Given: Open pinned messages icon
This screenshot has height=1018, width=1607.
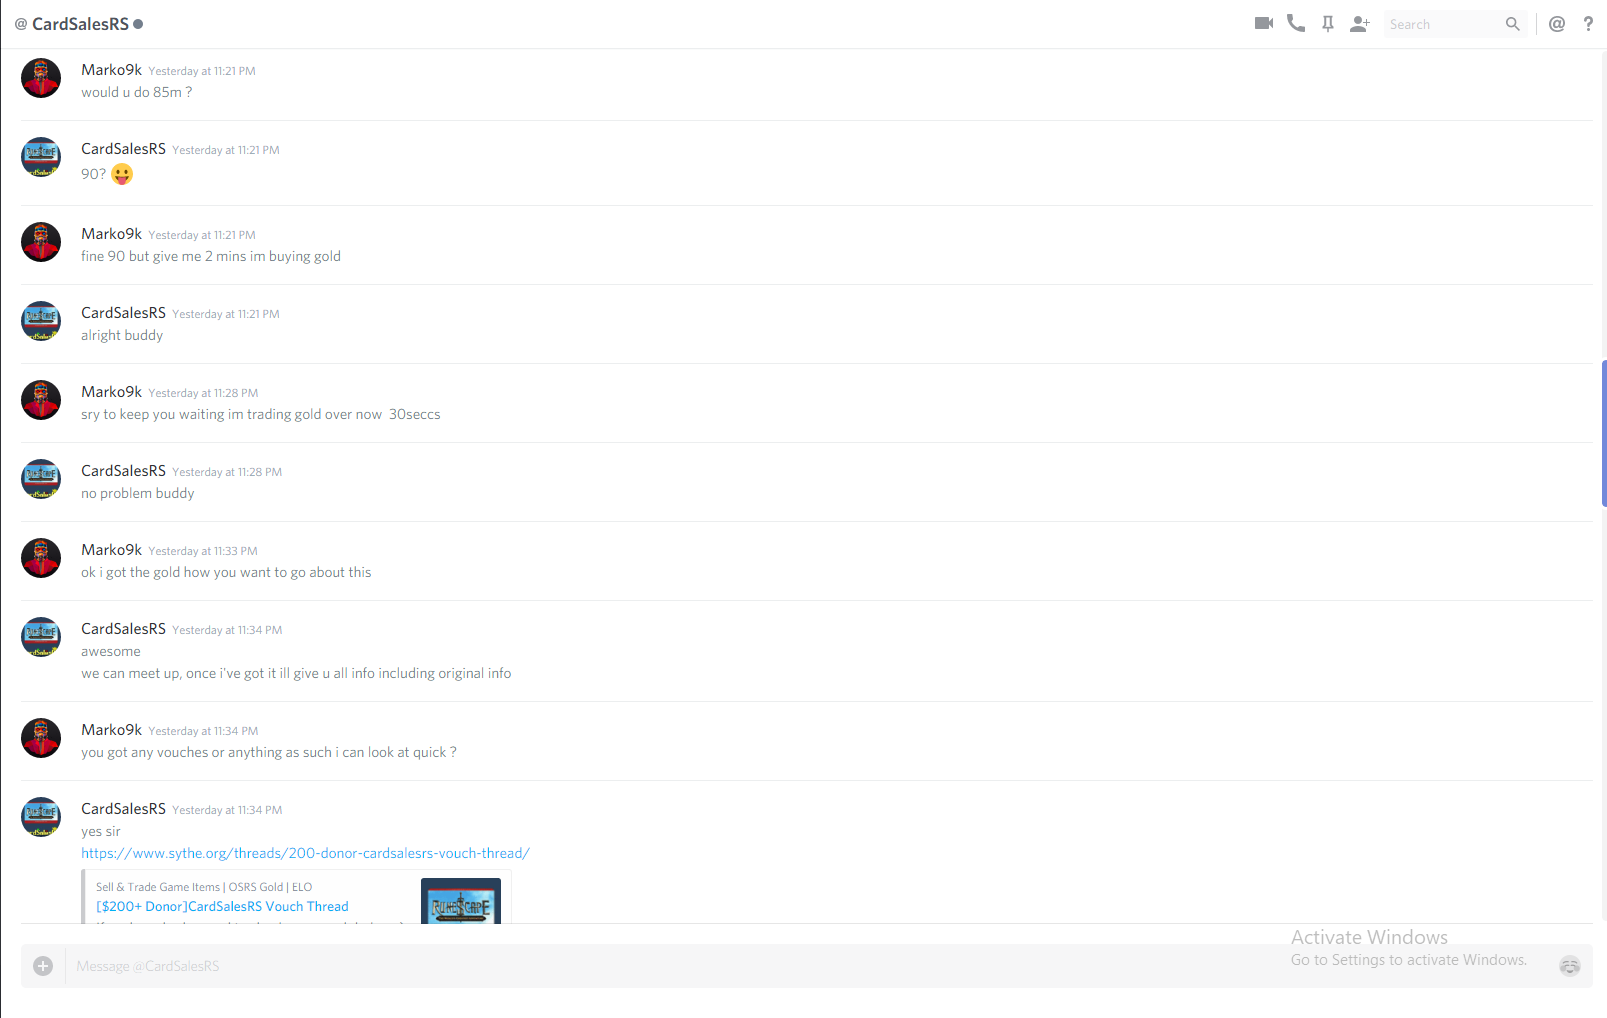Looking at the screenshot, I should [x=1328, y=24].
